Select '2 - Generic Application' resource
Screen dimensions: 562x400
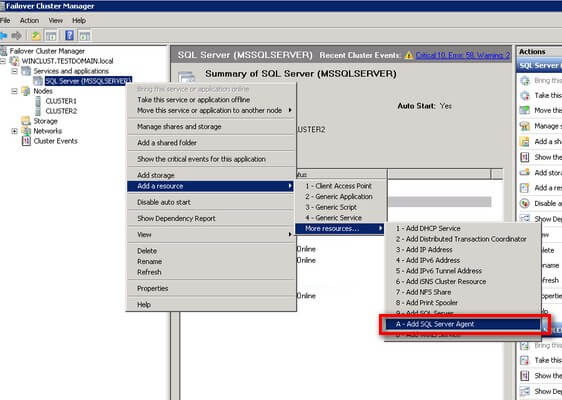pos(340,197)
